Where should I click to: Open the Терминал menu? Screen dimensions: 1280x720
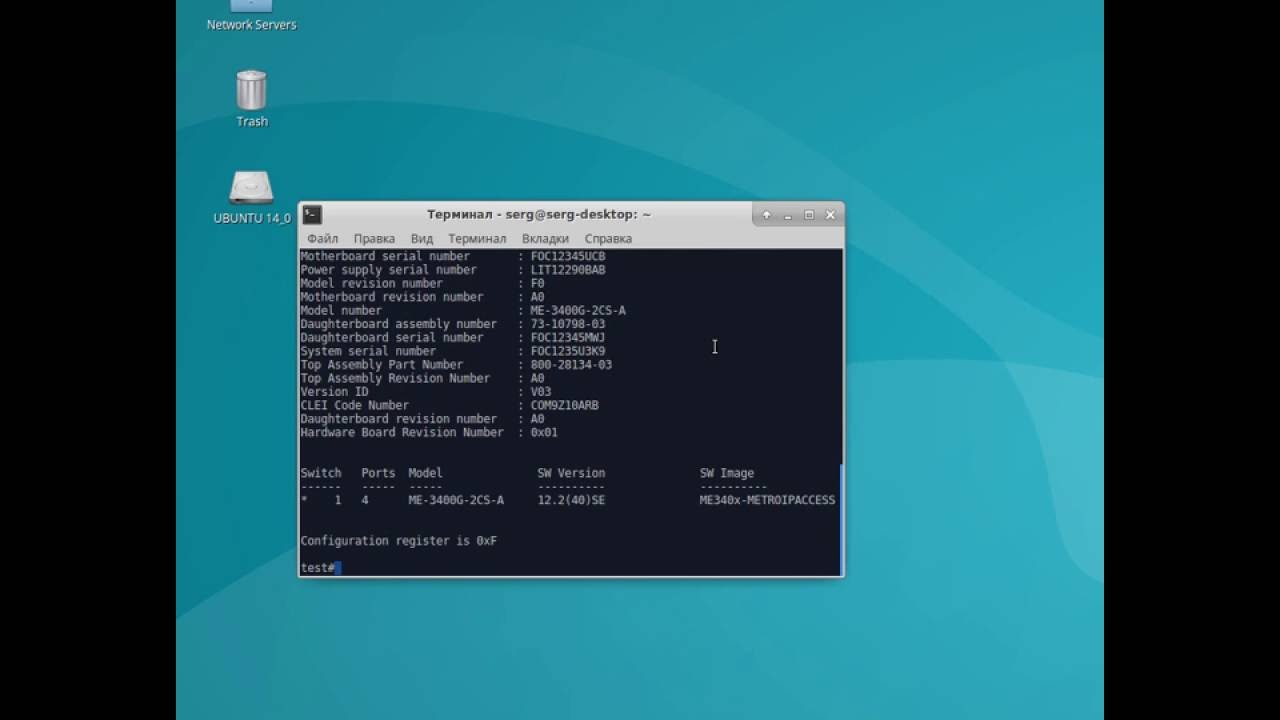477,239
